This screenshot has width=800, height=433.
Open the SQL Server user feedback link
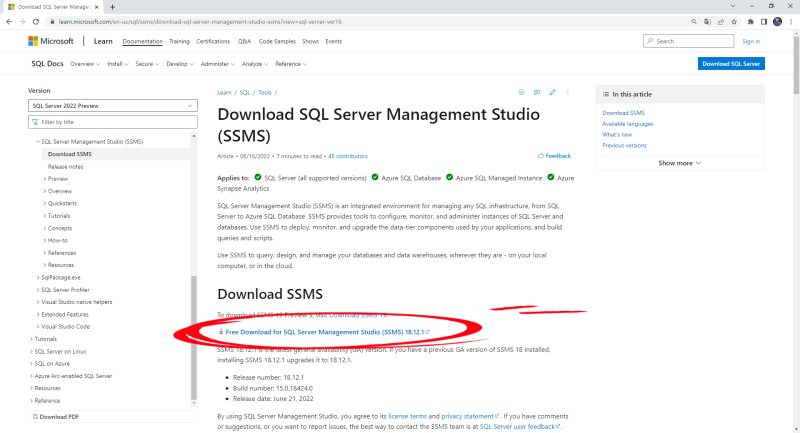coord(517,426)
